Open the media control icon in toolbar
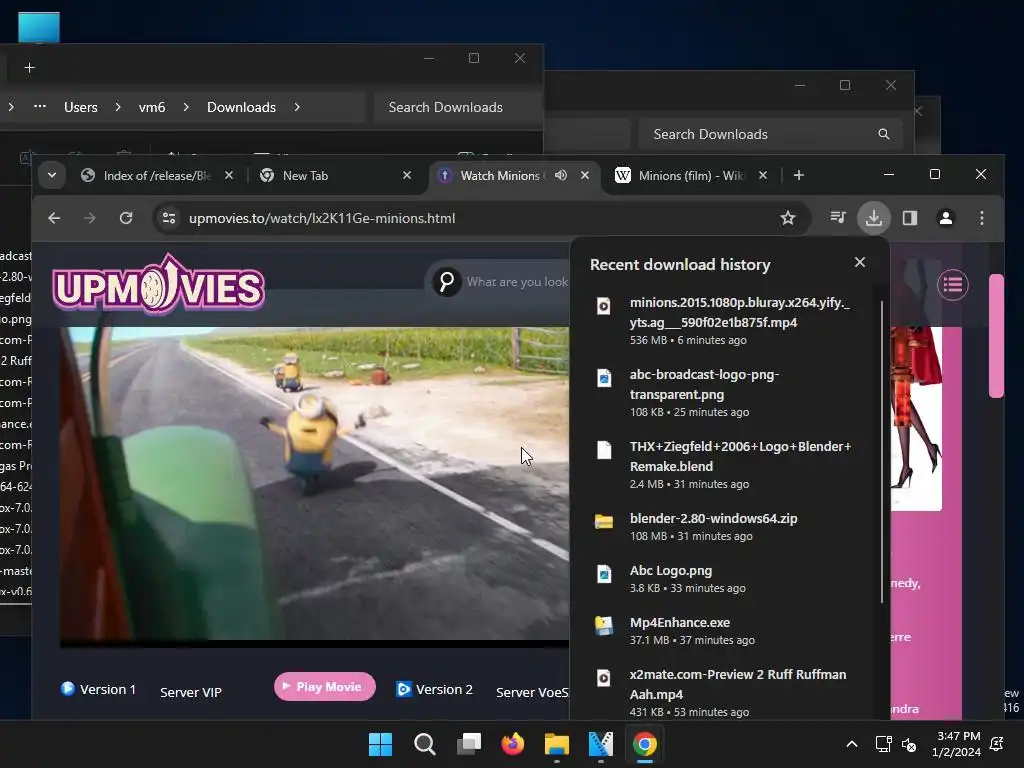1024x768 pixels. click(x=837, y=217)
